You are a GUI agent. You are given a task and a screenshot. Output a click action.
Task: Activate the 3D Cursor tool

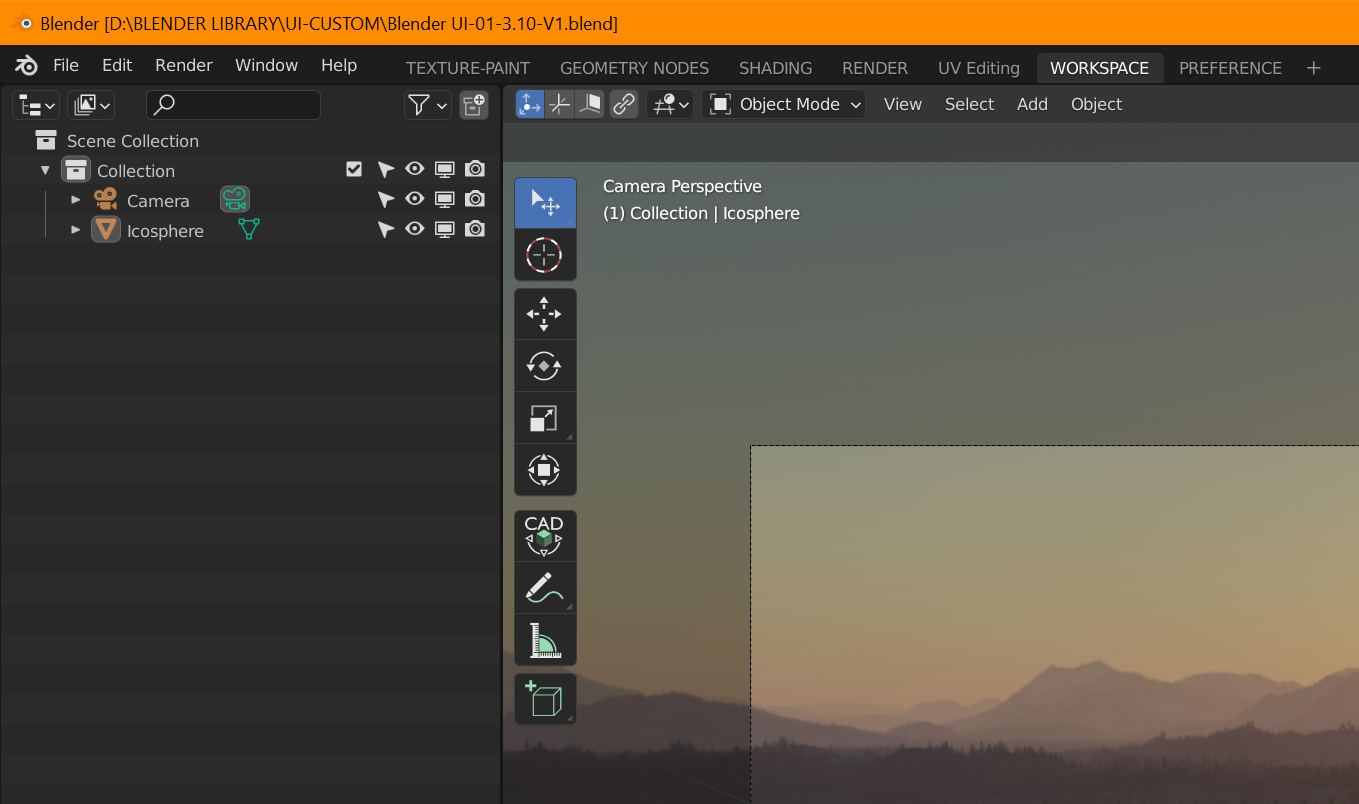pos(545,255)
